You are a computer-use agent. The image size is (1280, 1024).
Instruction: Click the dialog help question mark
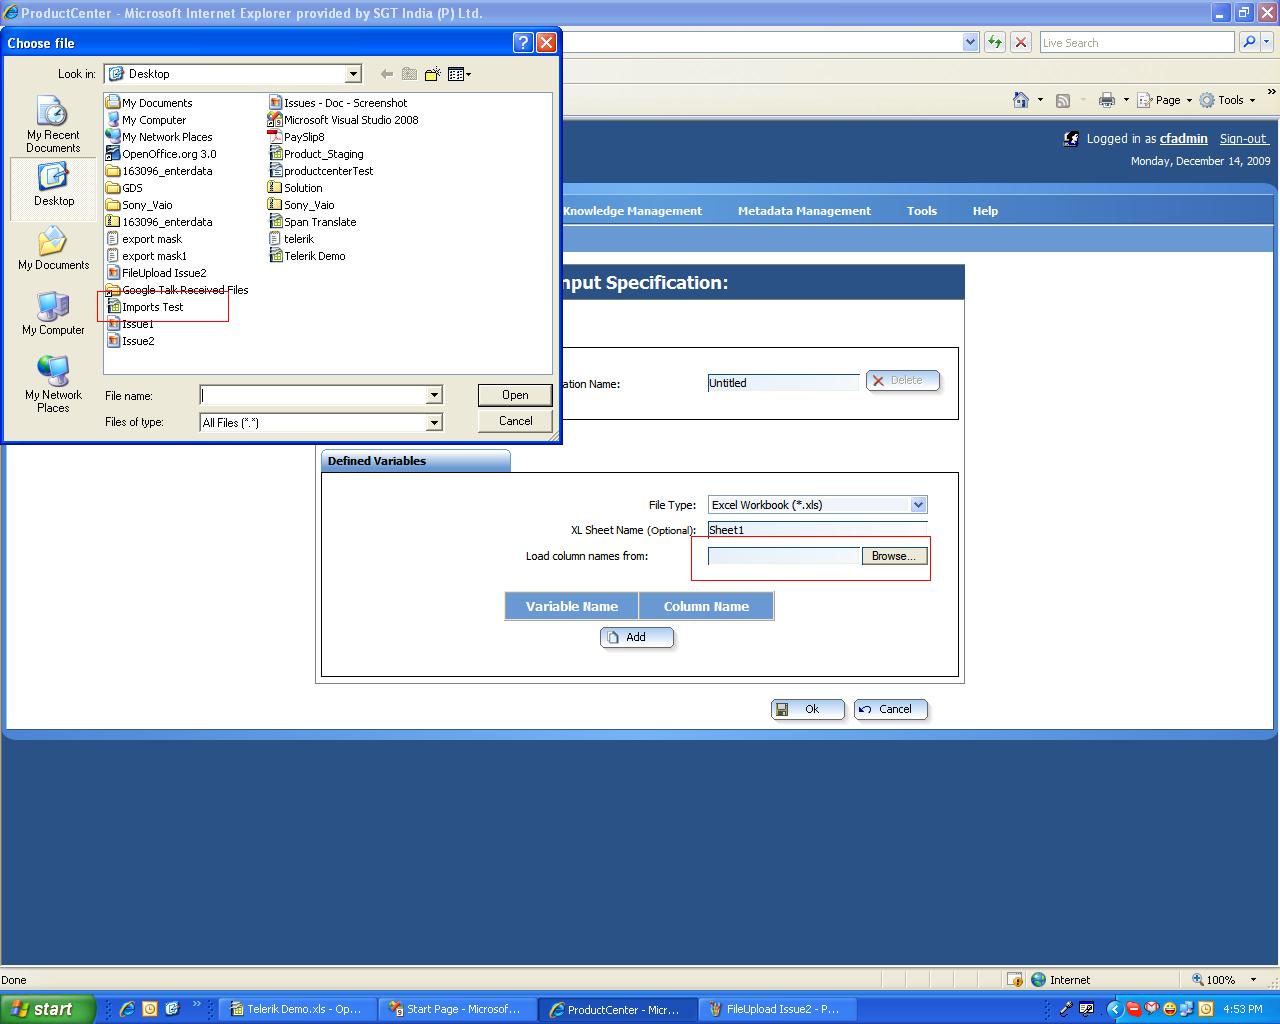(x=523, y=42)
